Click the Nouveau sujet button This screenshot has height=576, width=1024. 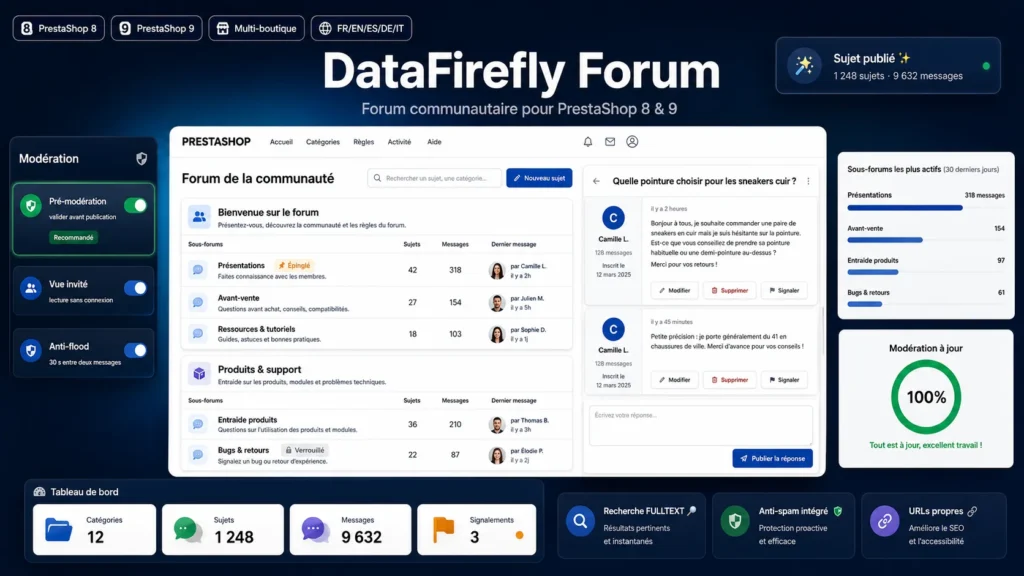[x=539, y=178]
